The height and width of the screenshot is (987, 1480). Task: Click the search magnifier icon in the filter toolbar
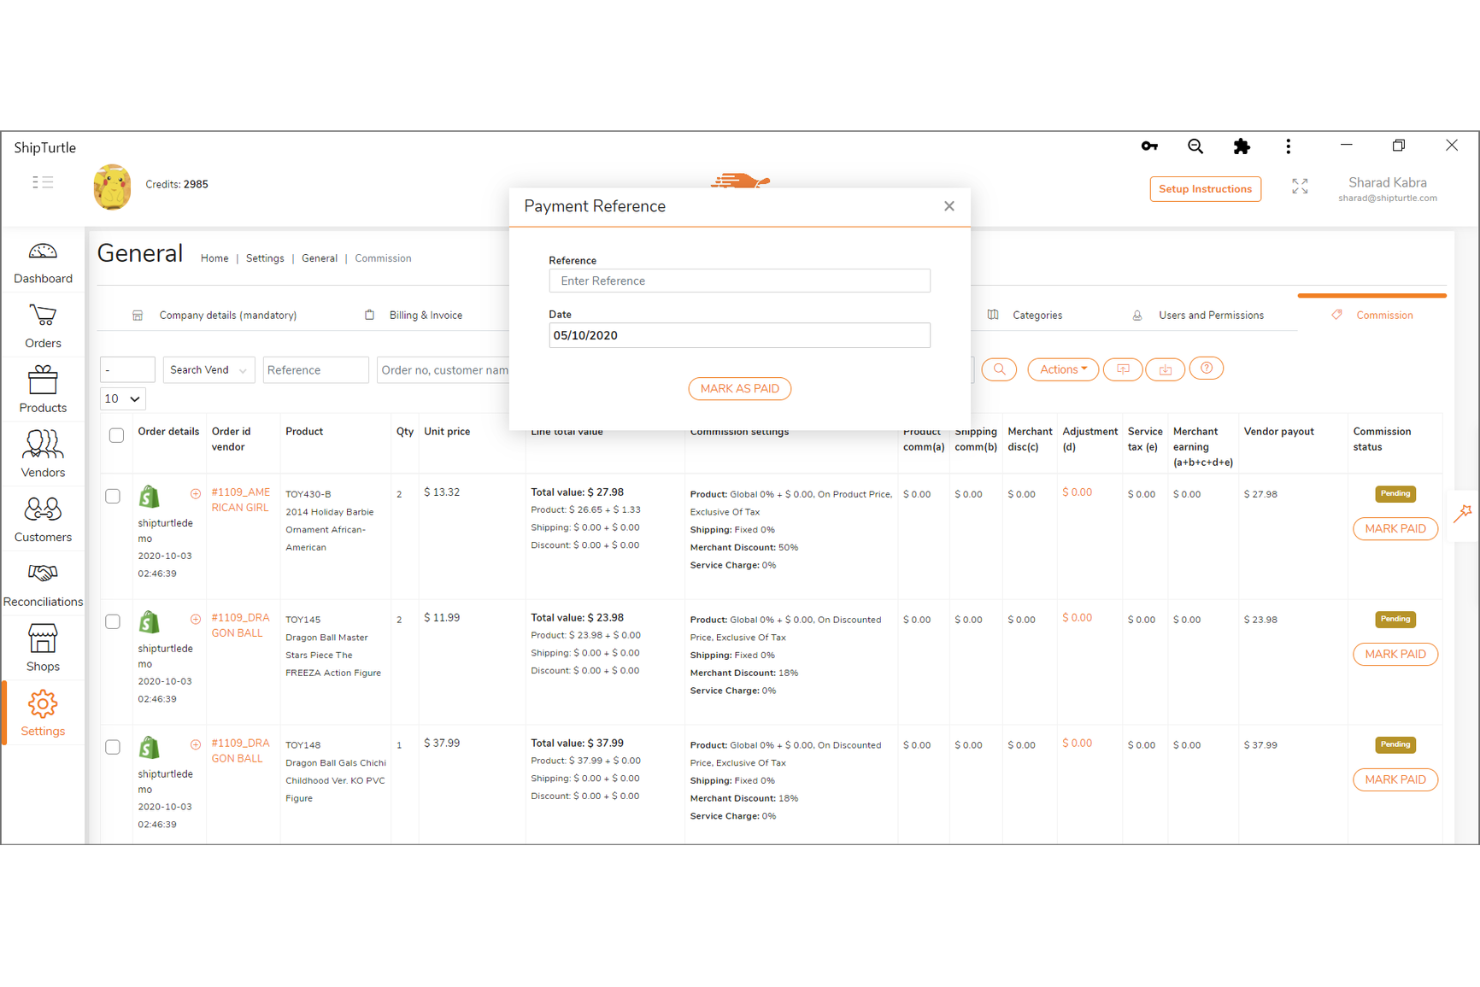(x=998, y=369)
